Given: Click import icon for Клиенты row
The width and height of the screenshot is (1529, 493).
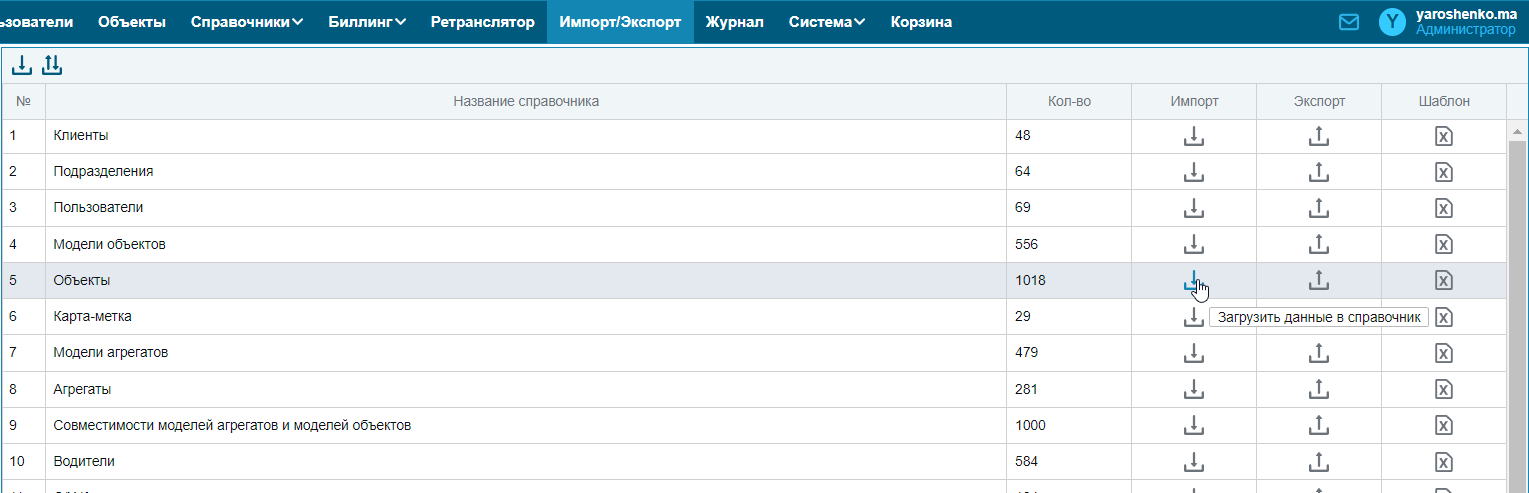Looking at the screenshot, I should (1193, 136).
